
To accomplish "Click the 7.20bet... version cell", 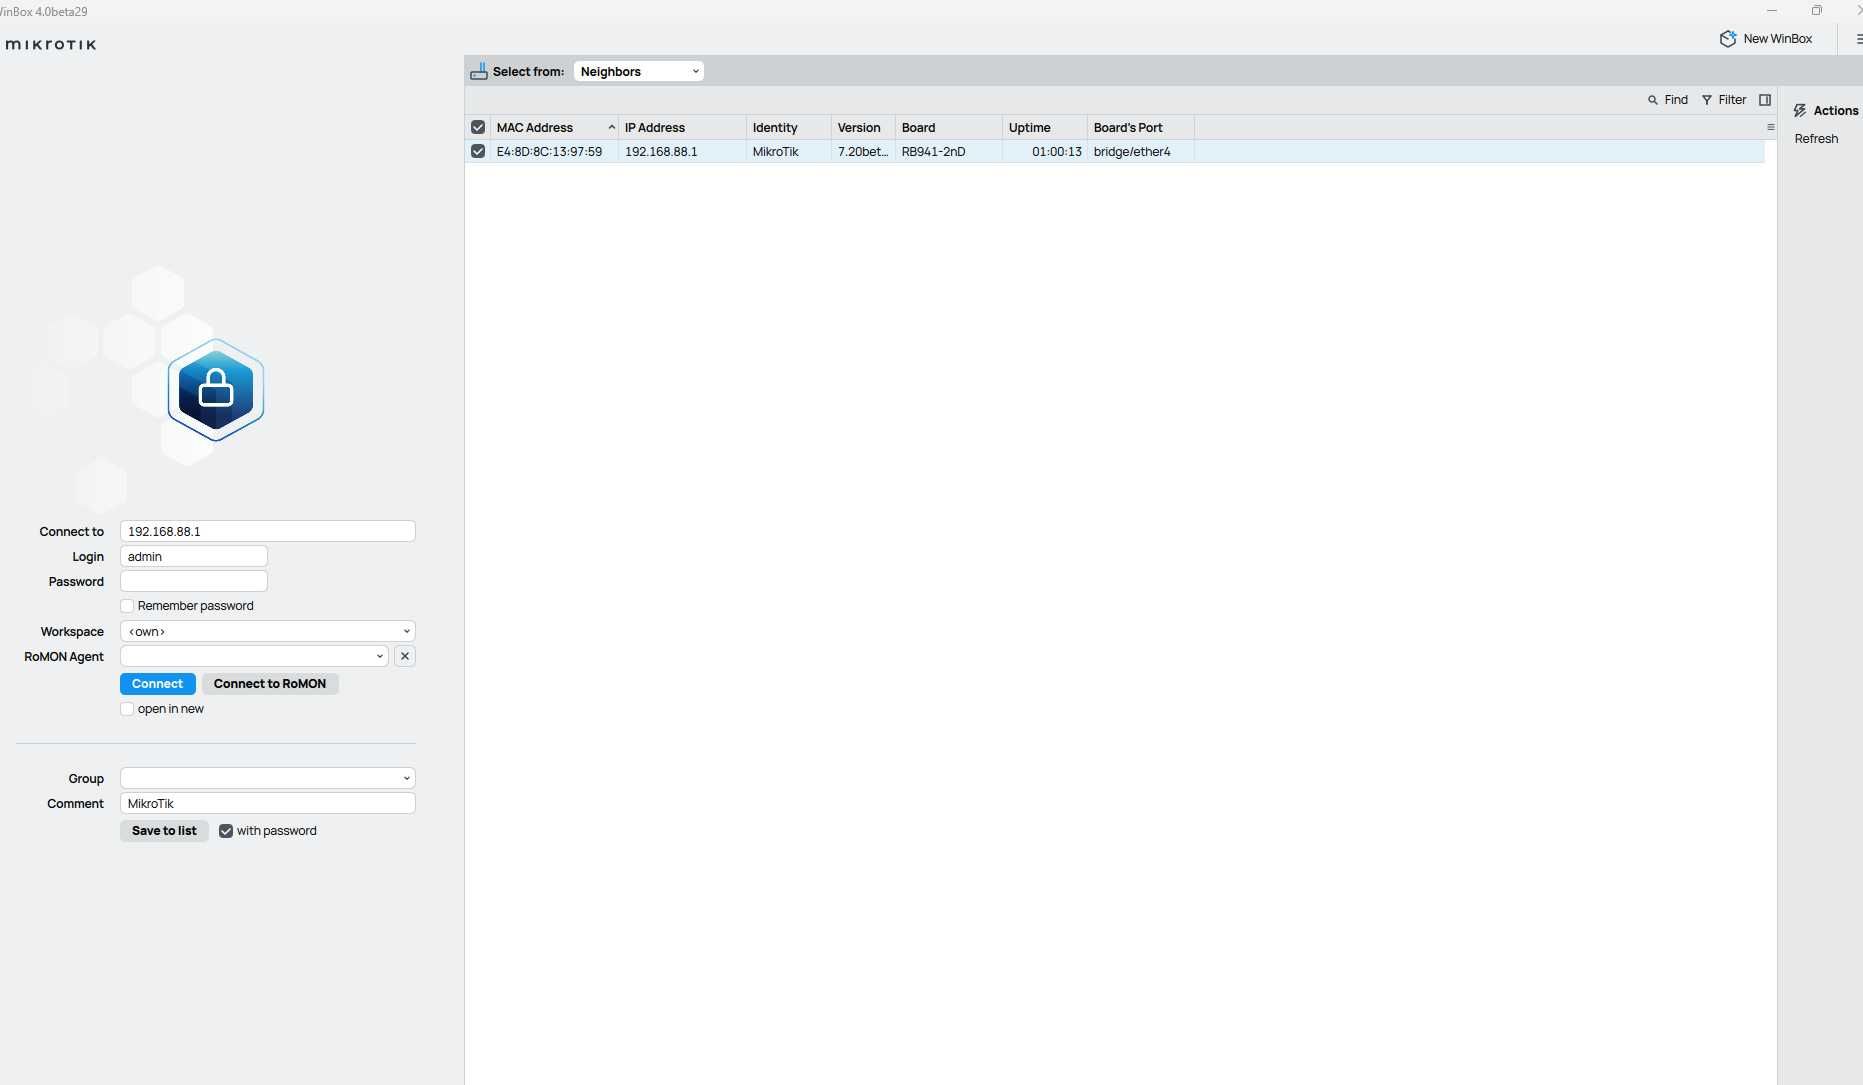I will coord(863,152).
